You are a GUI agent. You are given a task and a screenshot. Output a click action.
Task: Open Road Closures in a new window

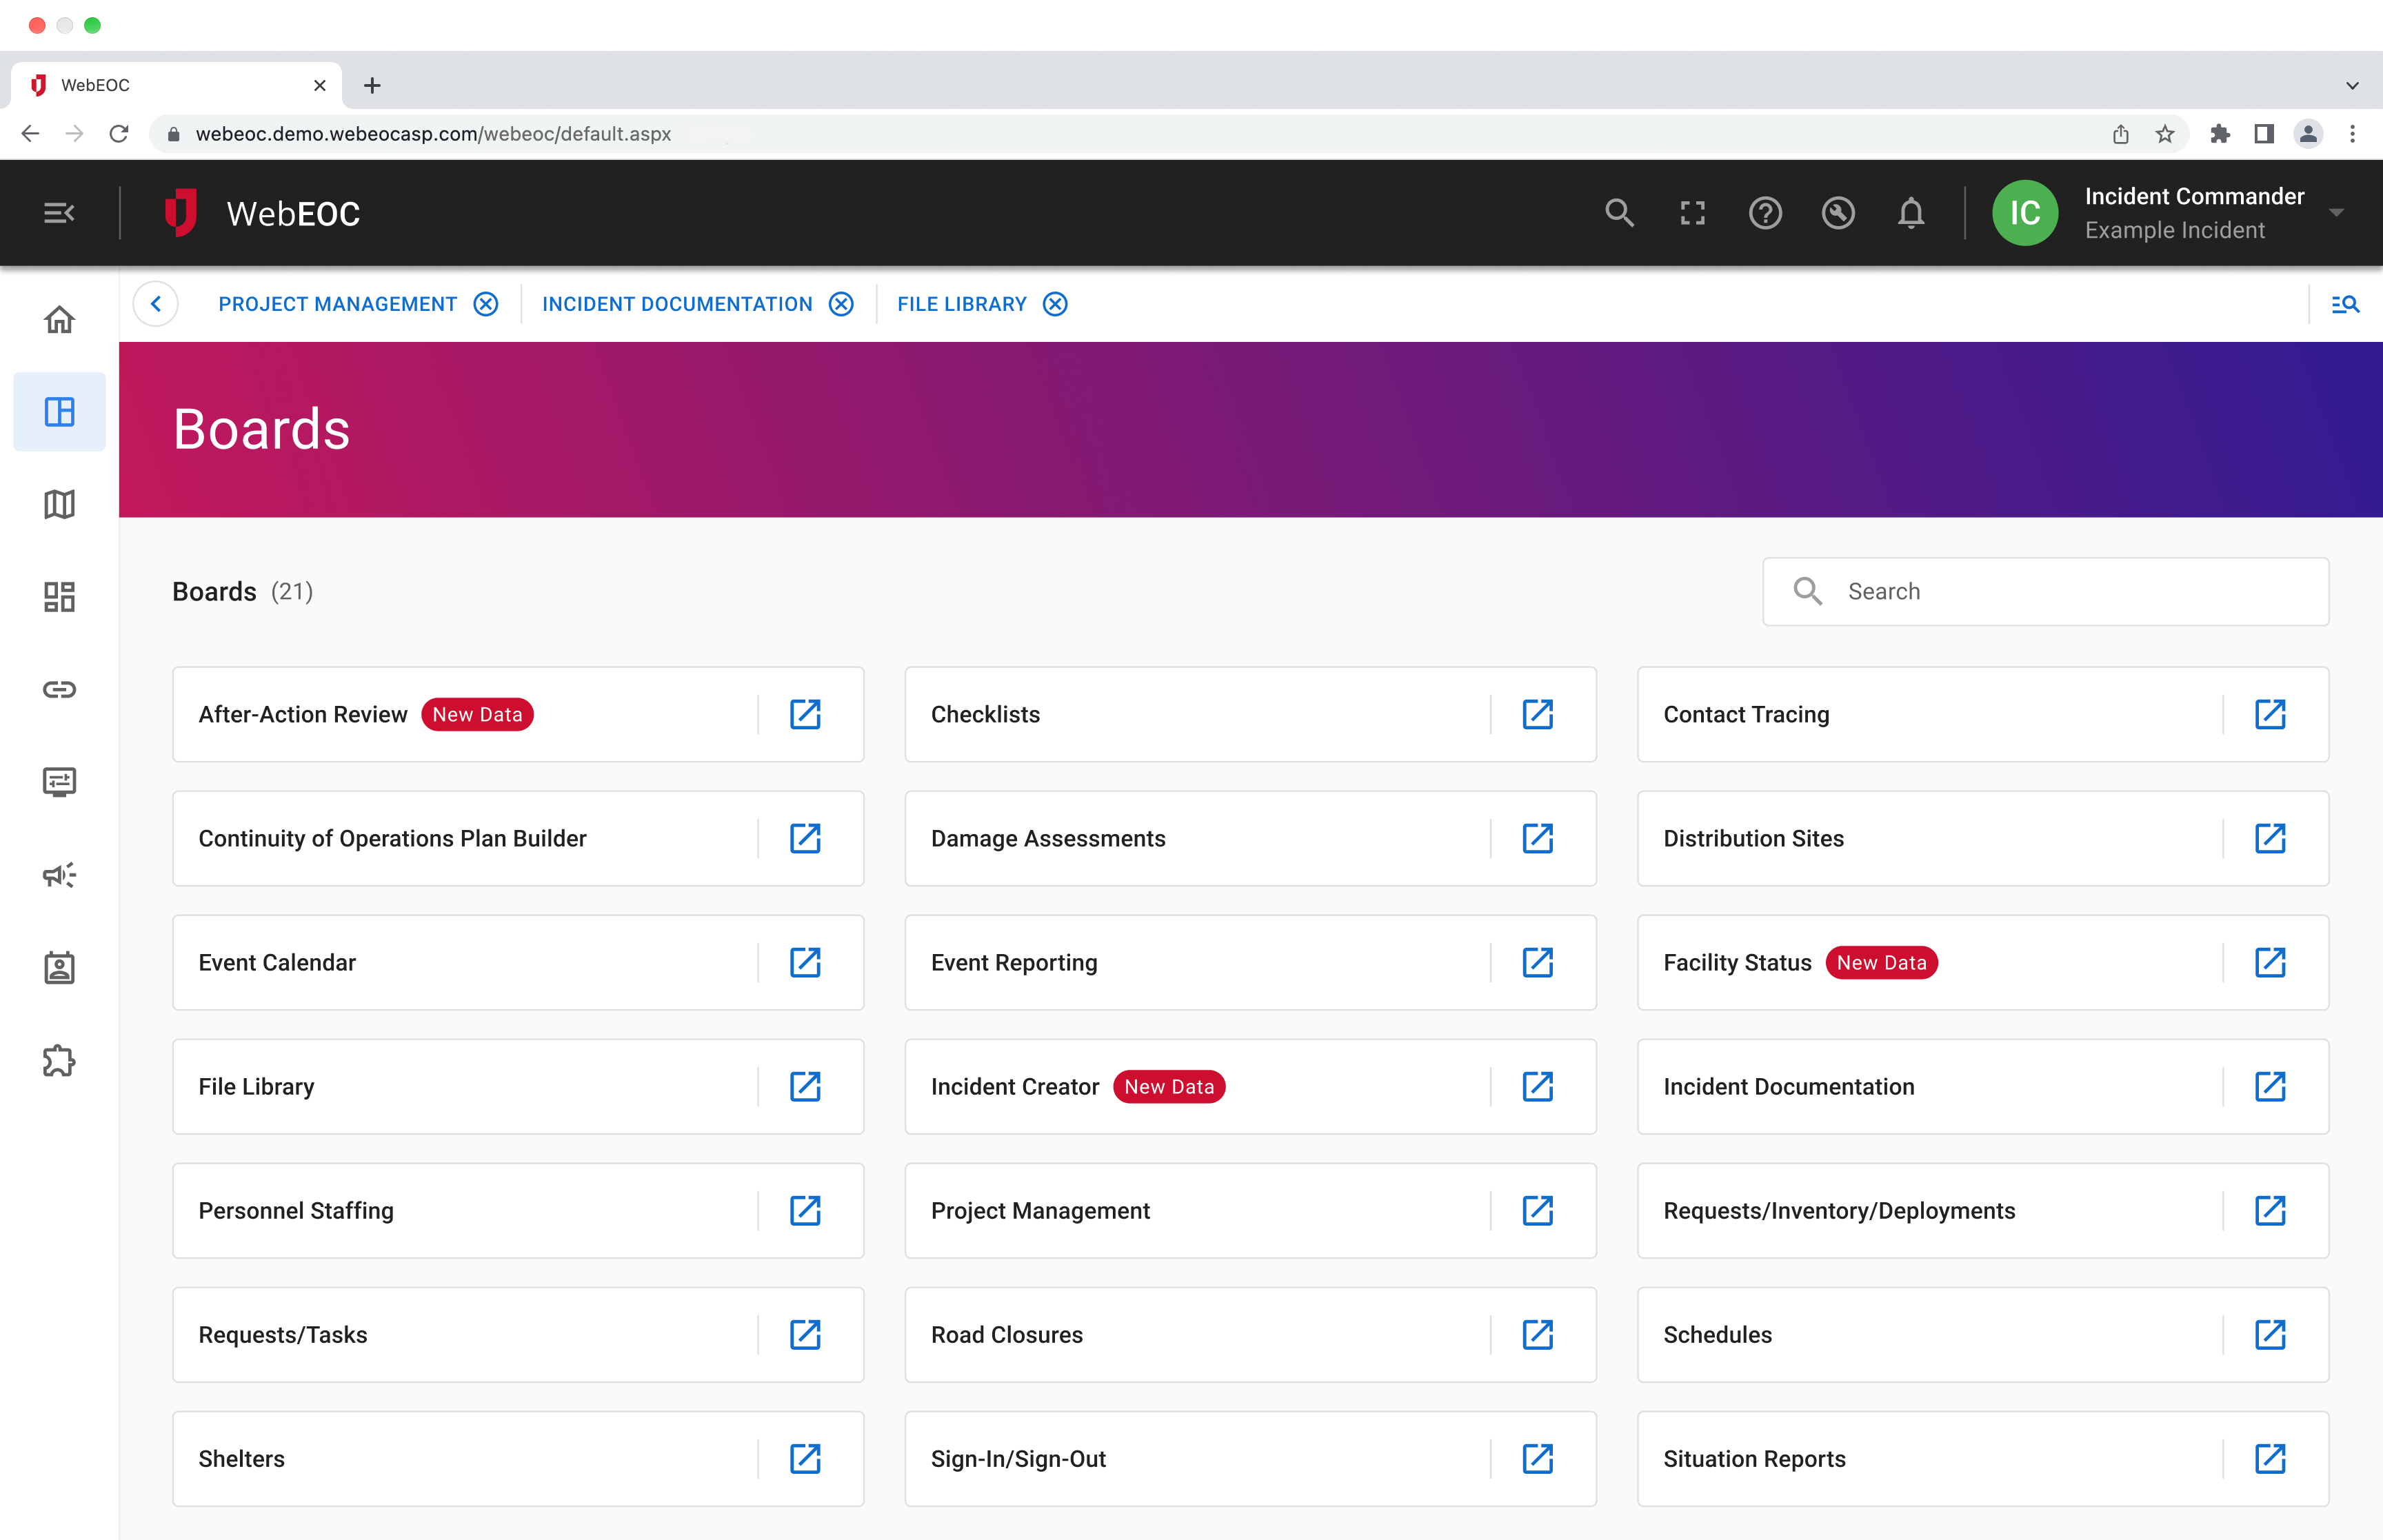1538,1334
